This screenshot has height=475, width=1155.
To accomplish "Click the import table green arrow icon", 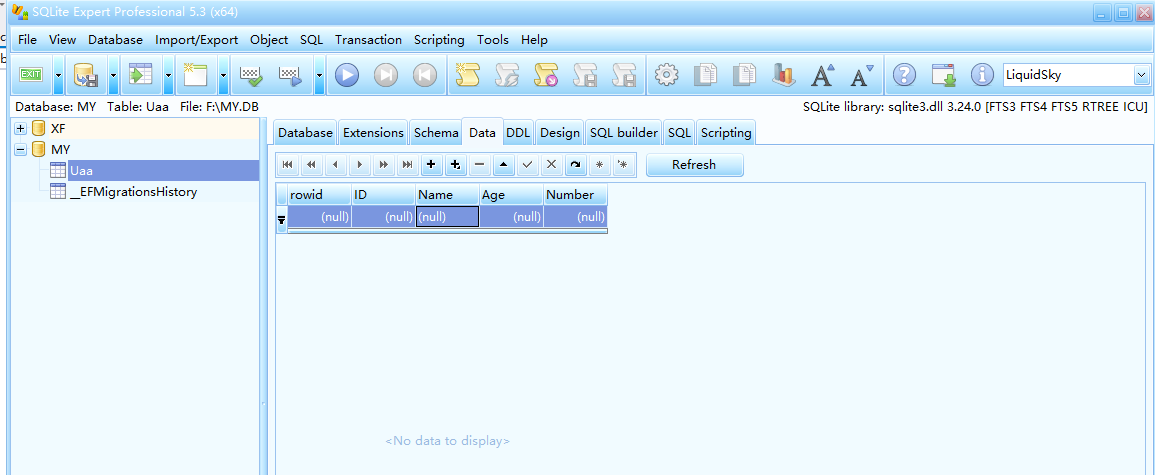I will tap(140, 74).
